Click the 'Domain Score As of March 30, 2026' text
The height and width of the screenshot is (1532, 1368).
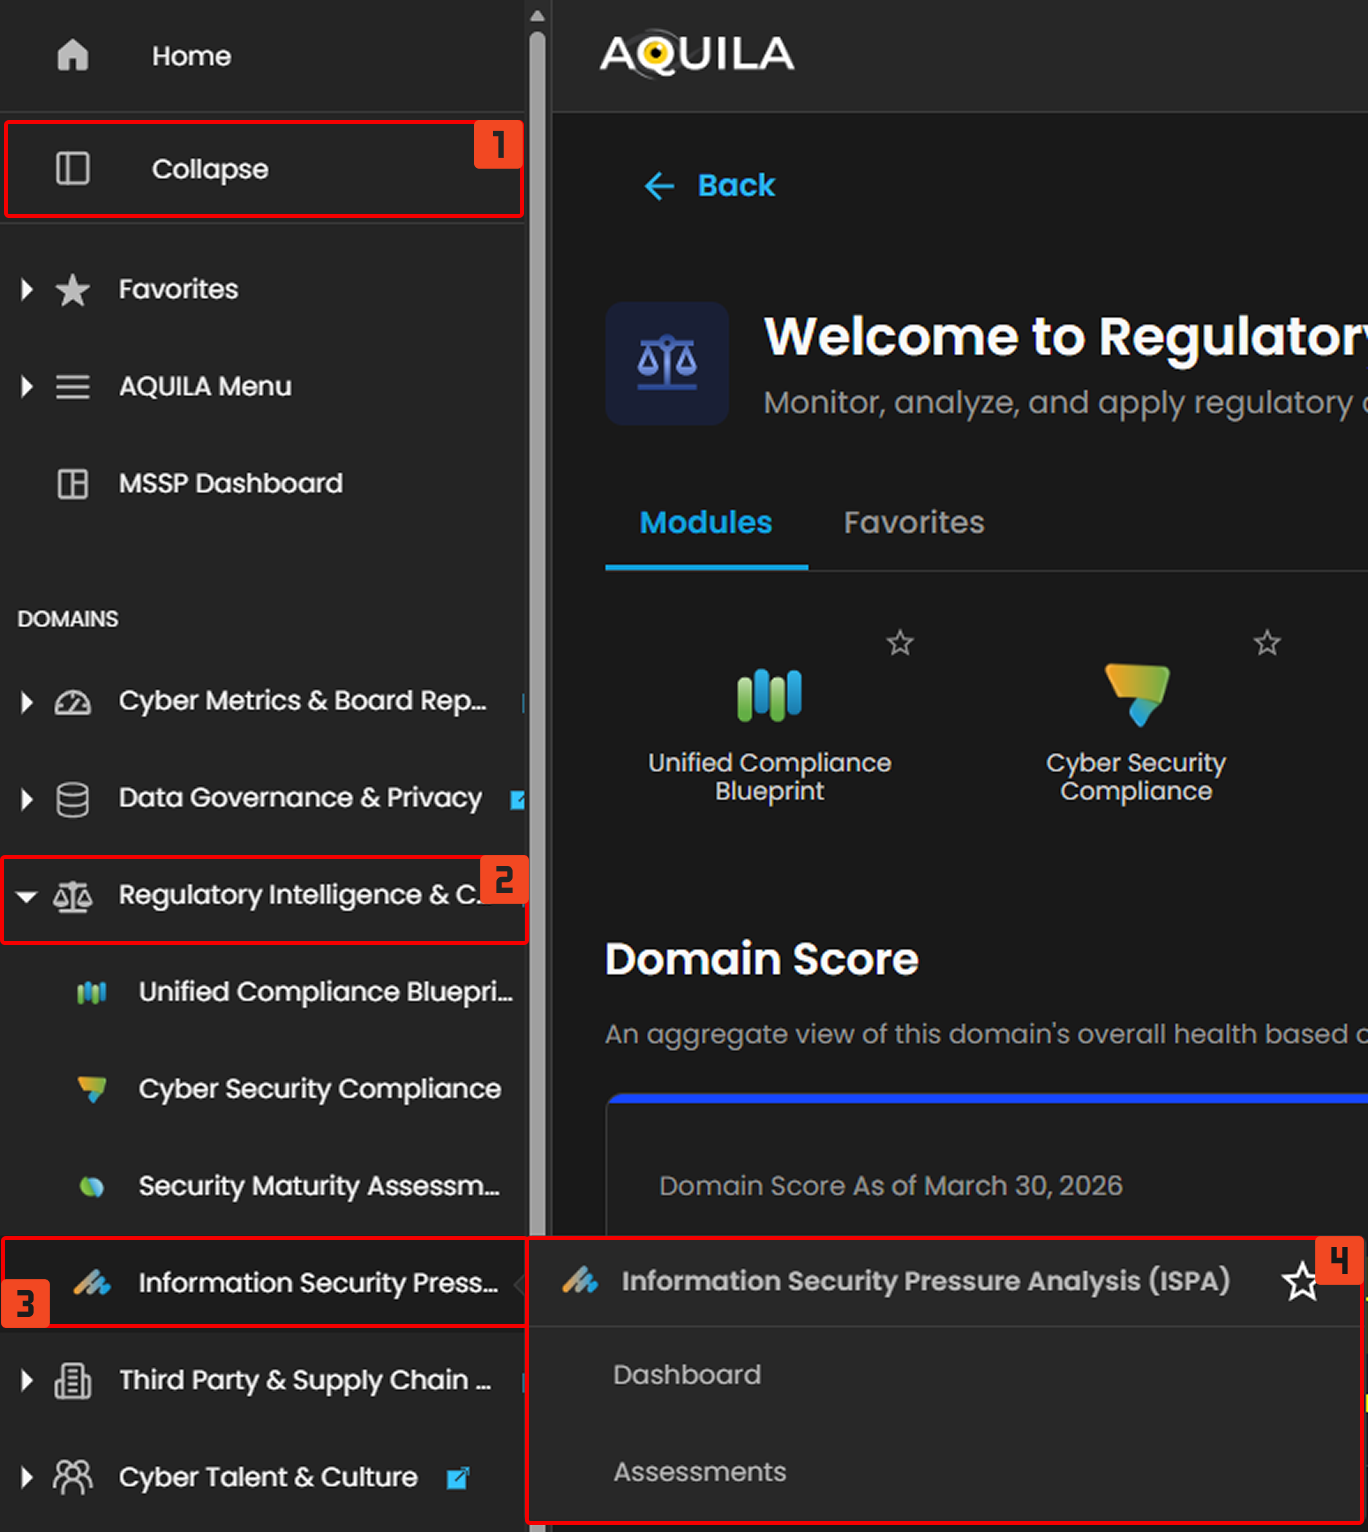pyautogui.click(x=891, y=1186)
